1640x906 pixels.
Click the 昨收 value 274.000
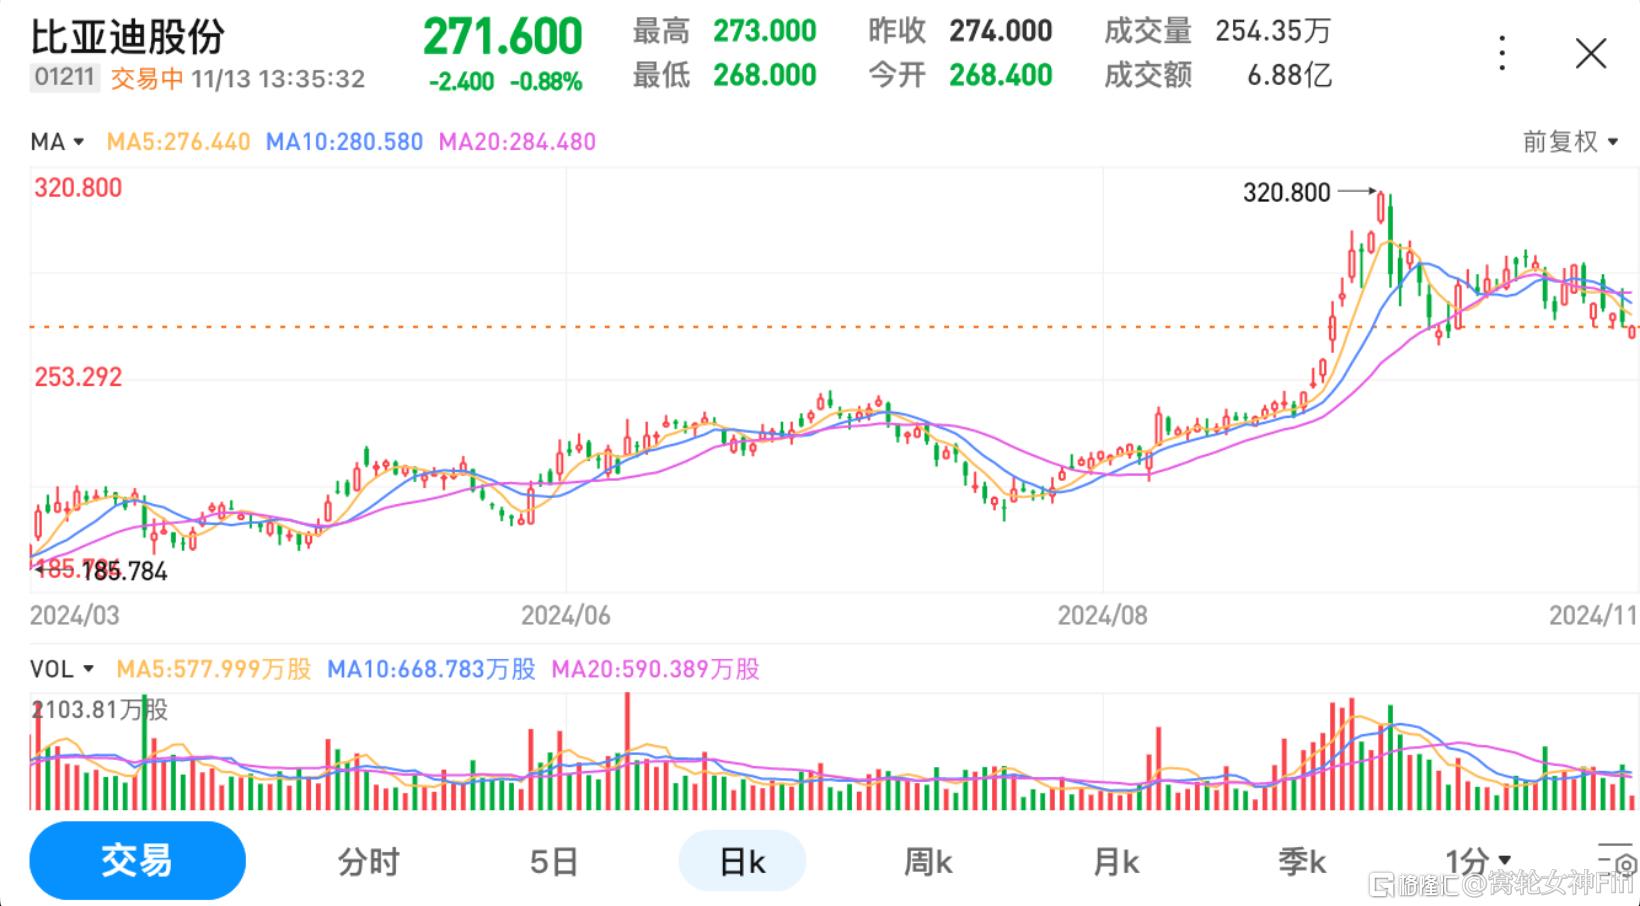tap(1001, 31)
